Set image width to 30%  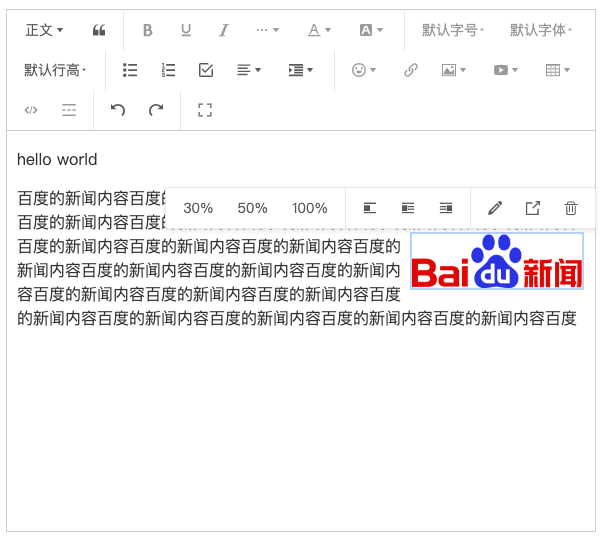click(198, 208)
